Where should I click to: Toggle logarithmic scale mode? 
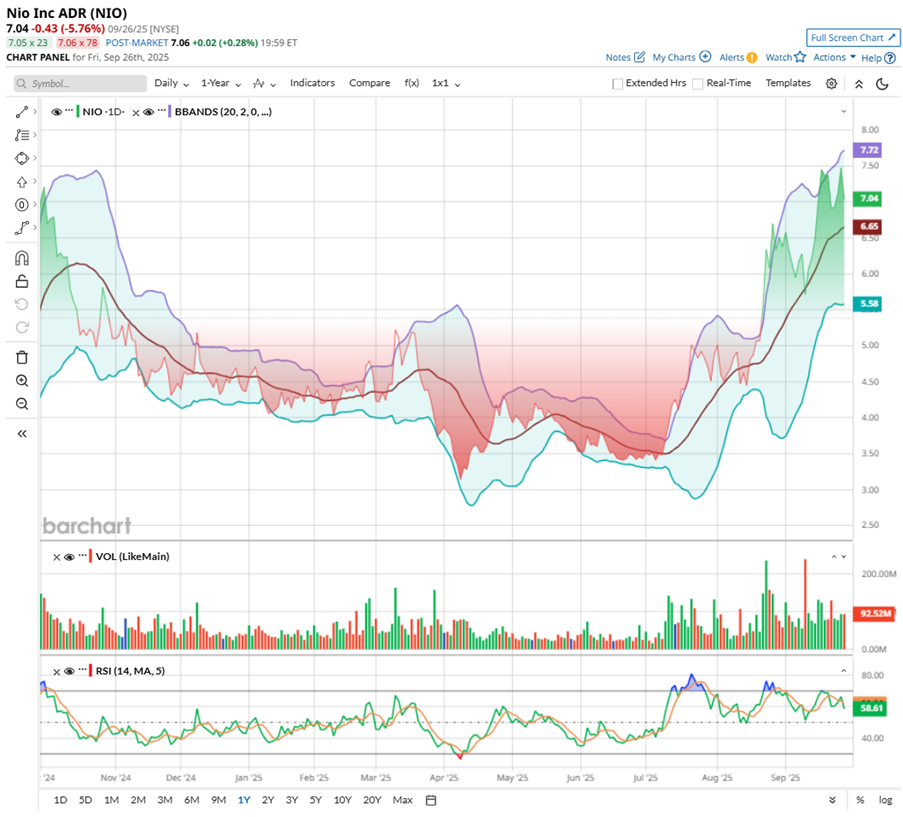885,800
